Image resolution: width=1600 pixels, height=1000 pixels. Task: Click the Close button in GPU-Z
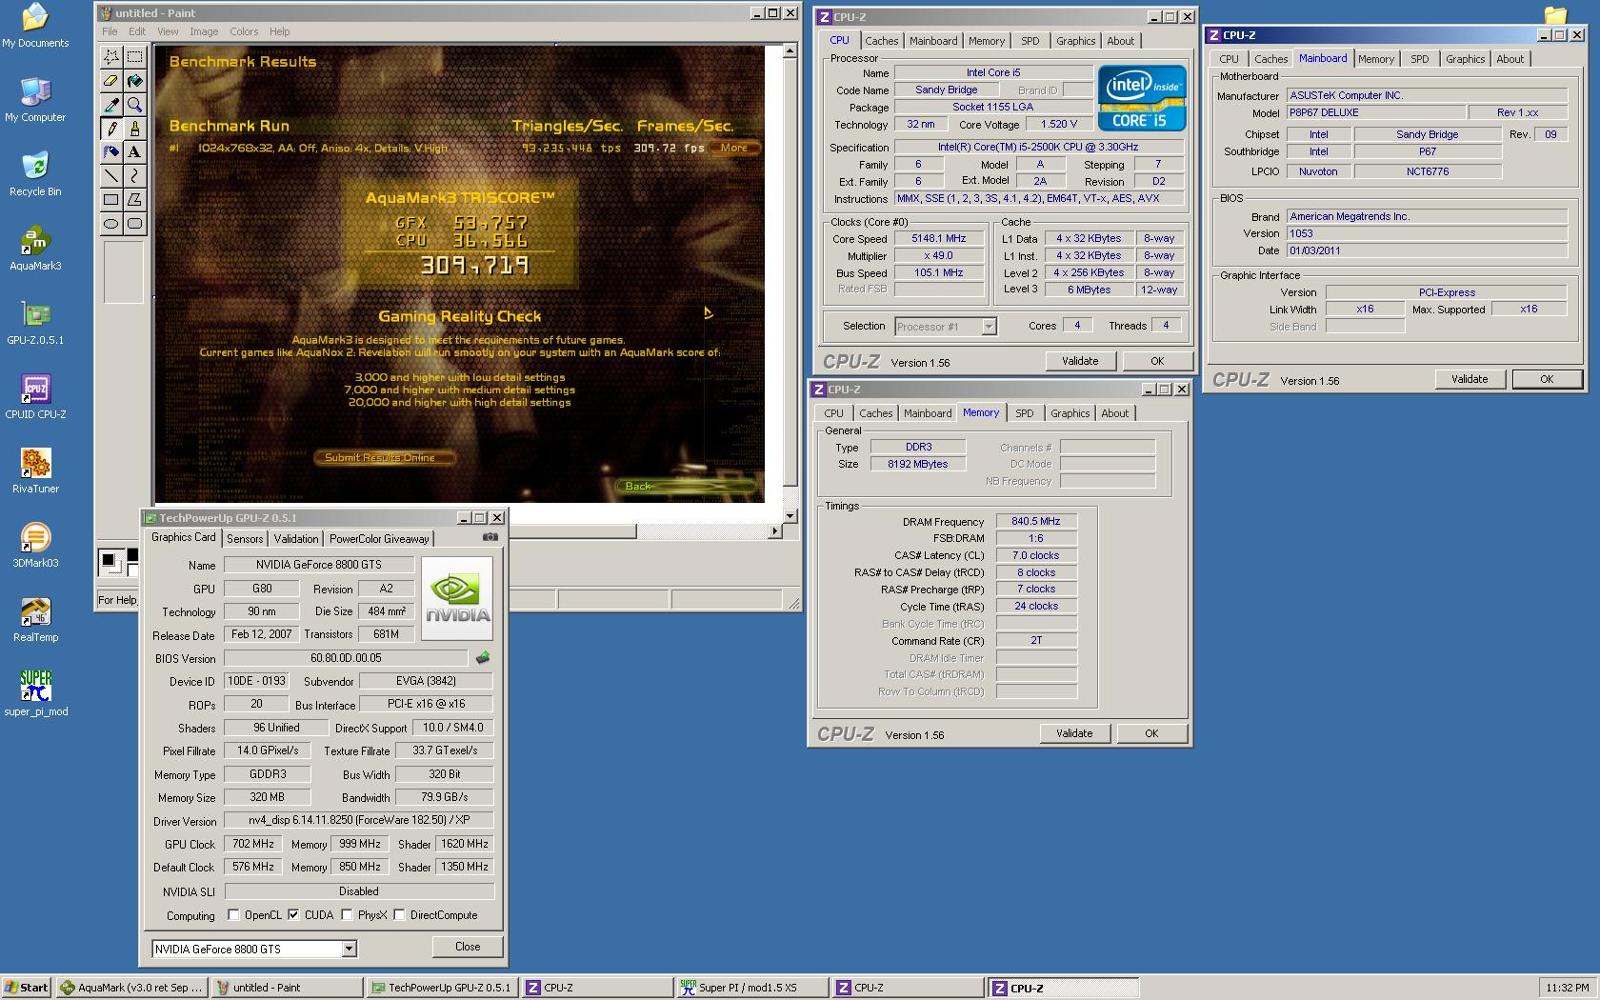(467, 946)
